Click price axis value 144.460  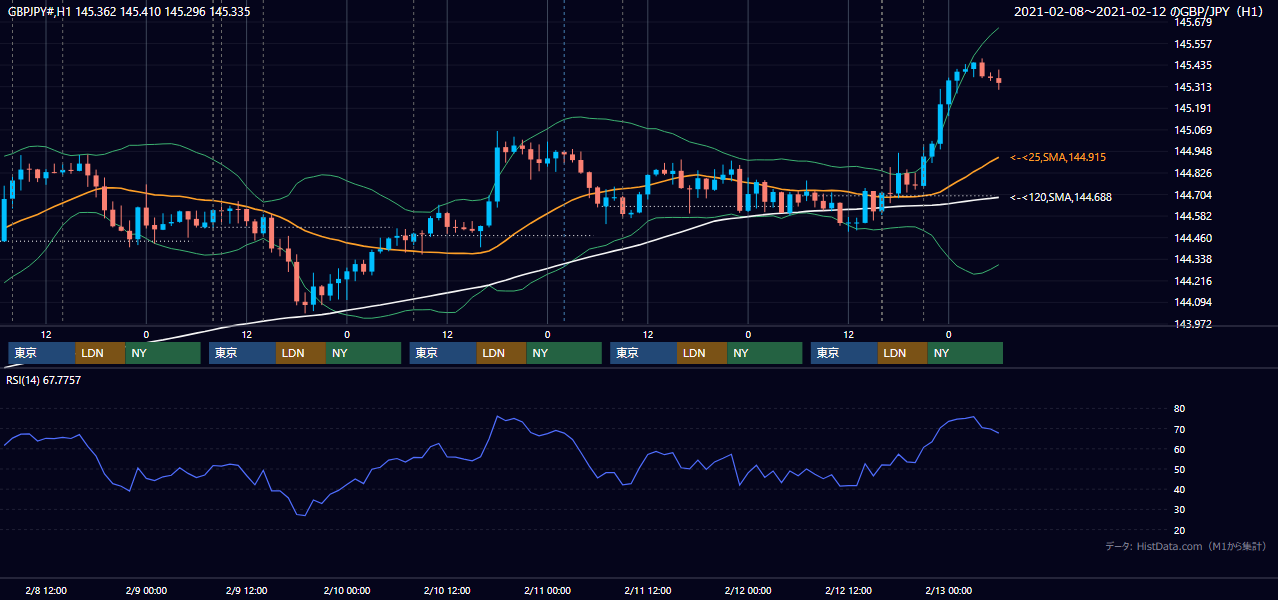tap(1193, 238)
